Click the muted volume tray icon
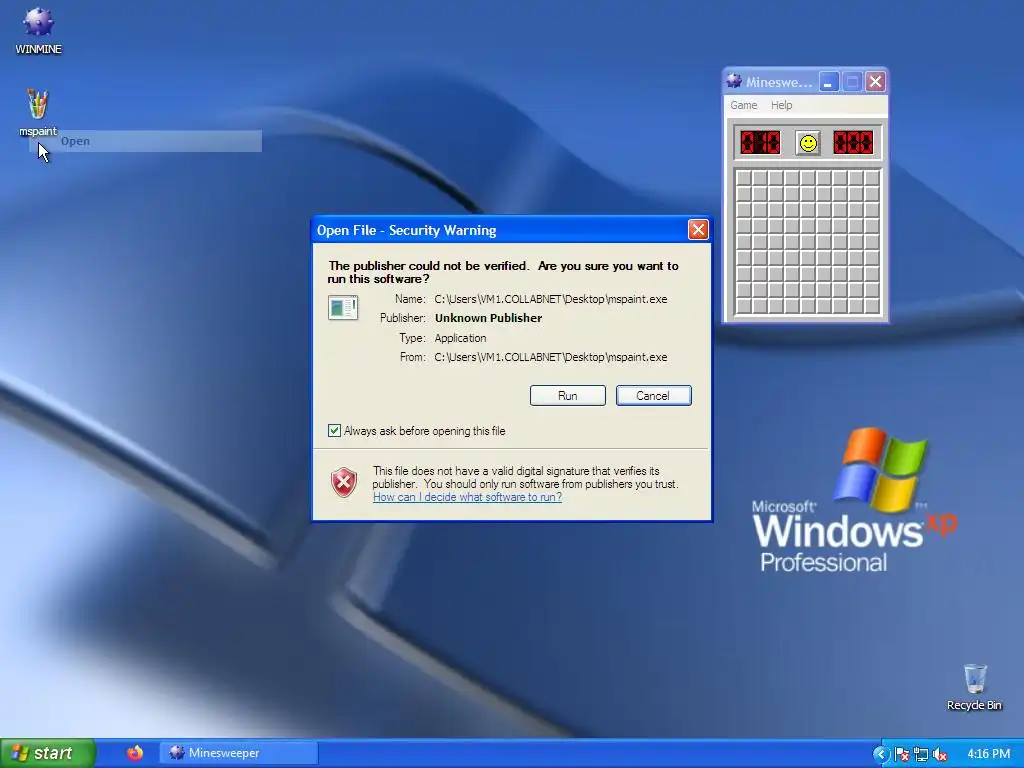This screenshot has width=1024, height=768. pyautogui.click(x=940, y=754)
